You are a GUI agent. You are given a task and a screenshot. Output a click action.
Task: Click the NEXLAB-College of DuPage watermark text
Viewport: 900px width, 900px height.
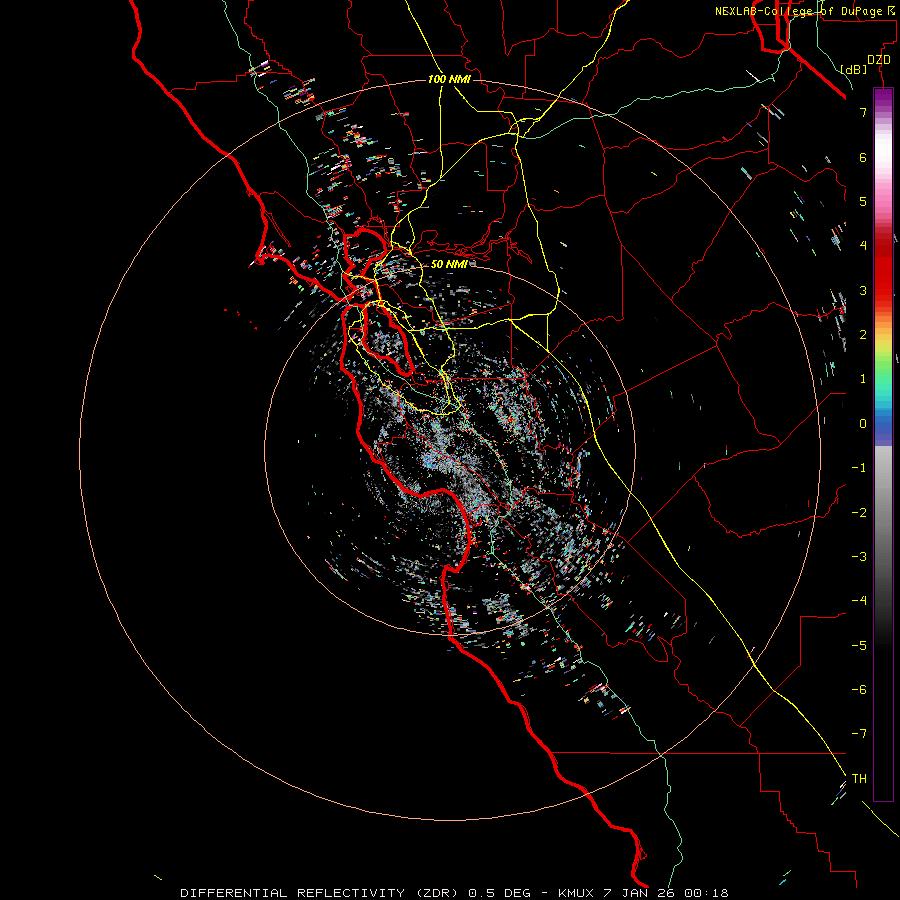[804, 11]
